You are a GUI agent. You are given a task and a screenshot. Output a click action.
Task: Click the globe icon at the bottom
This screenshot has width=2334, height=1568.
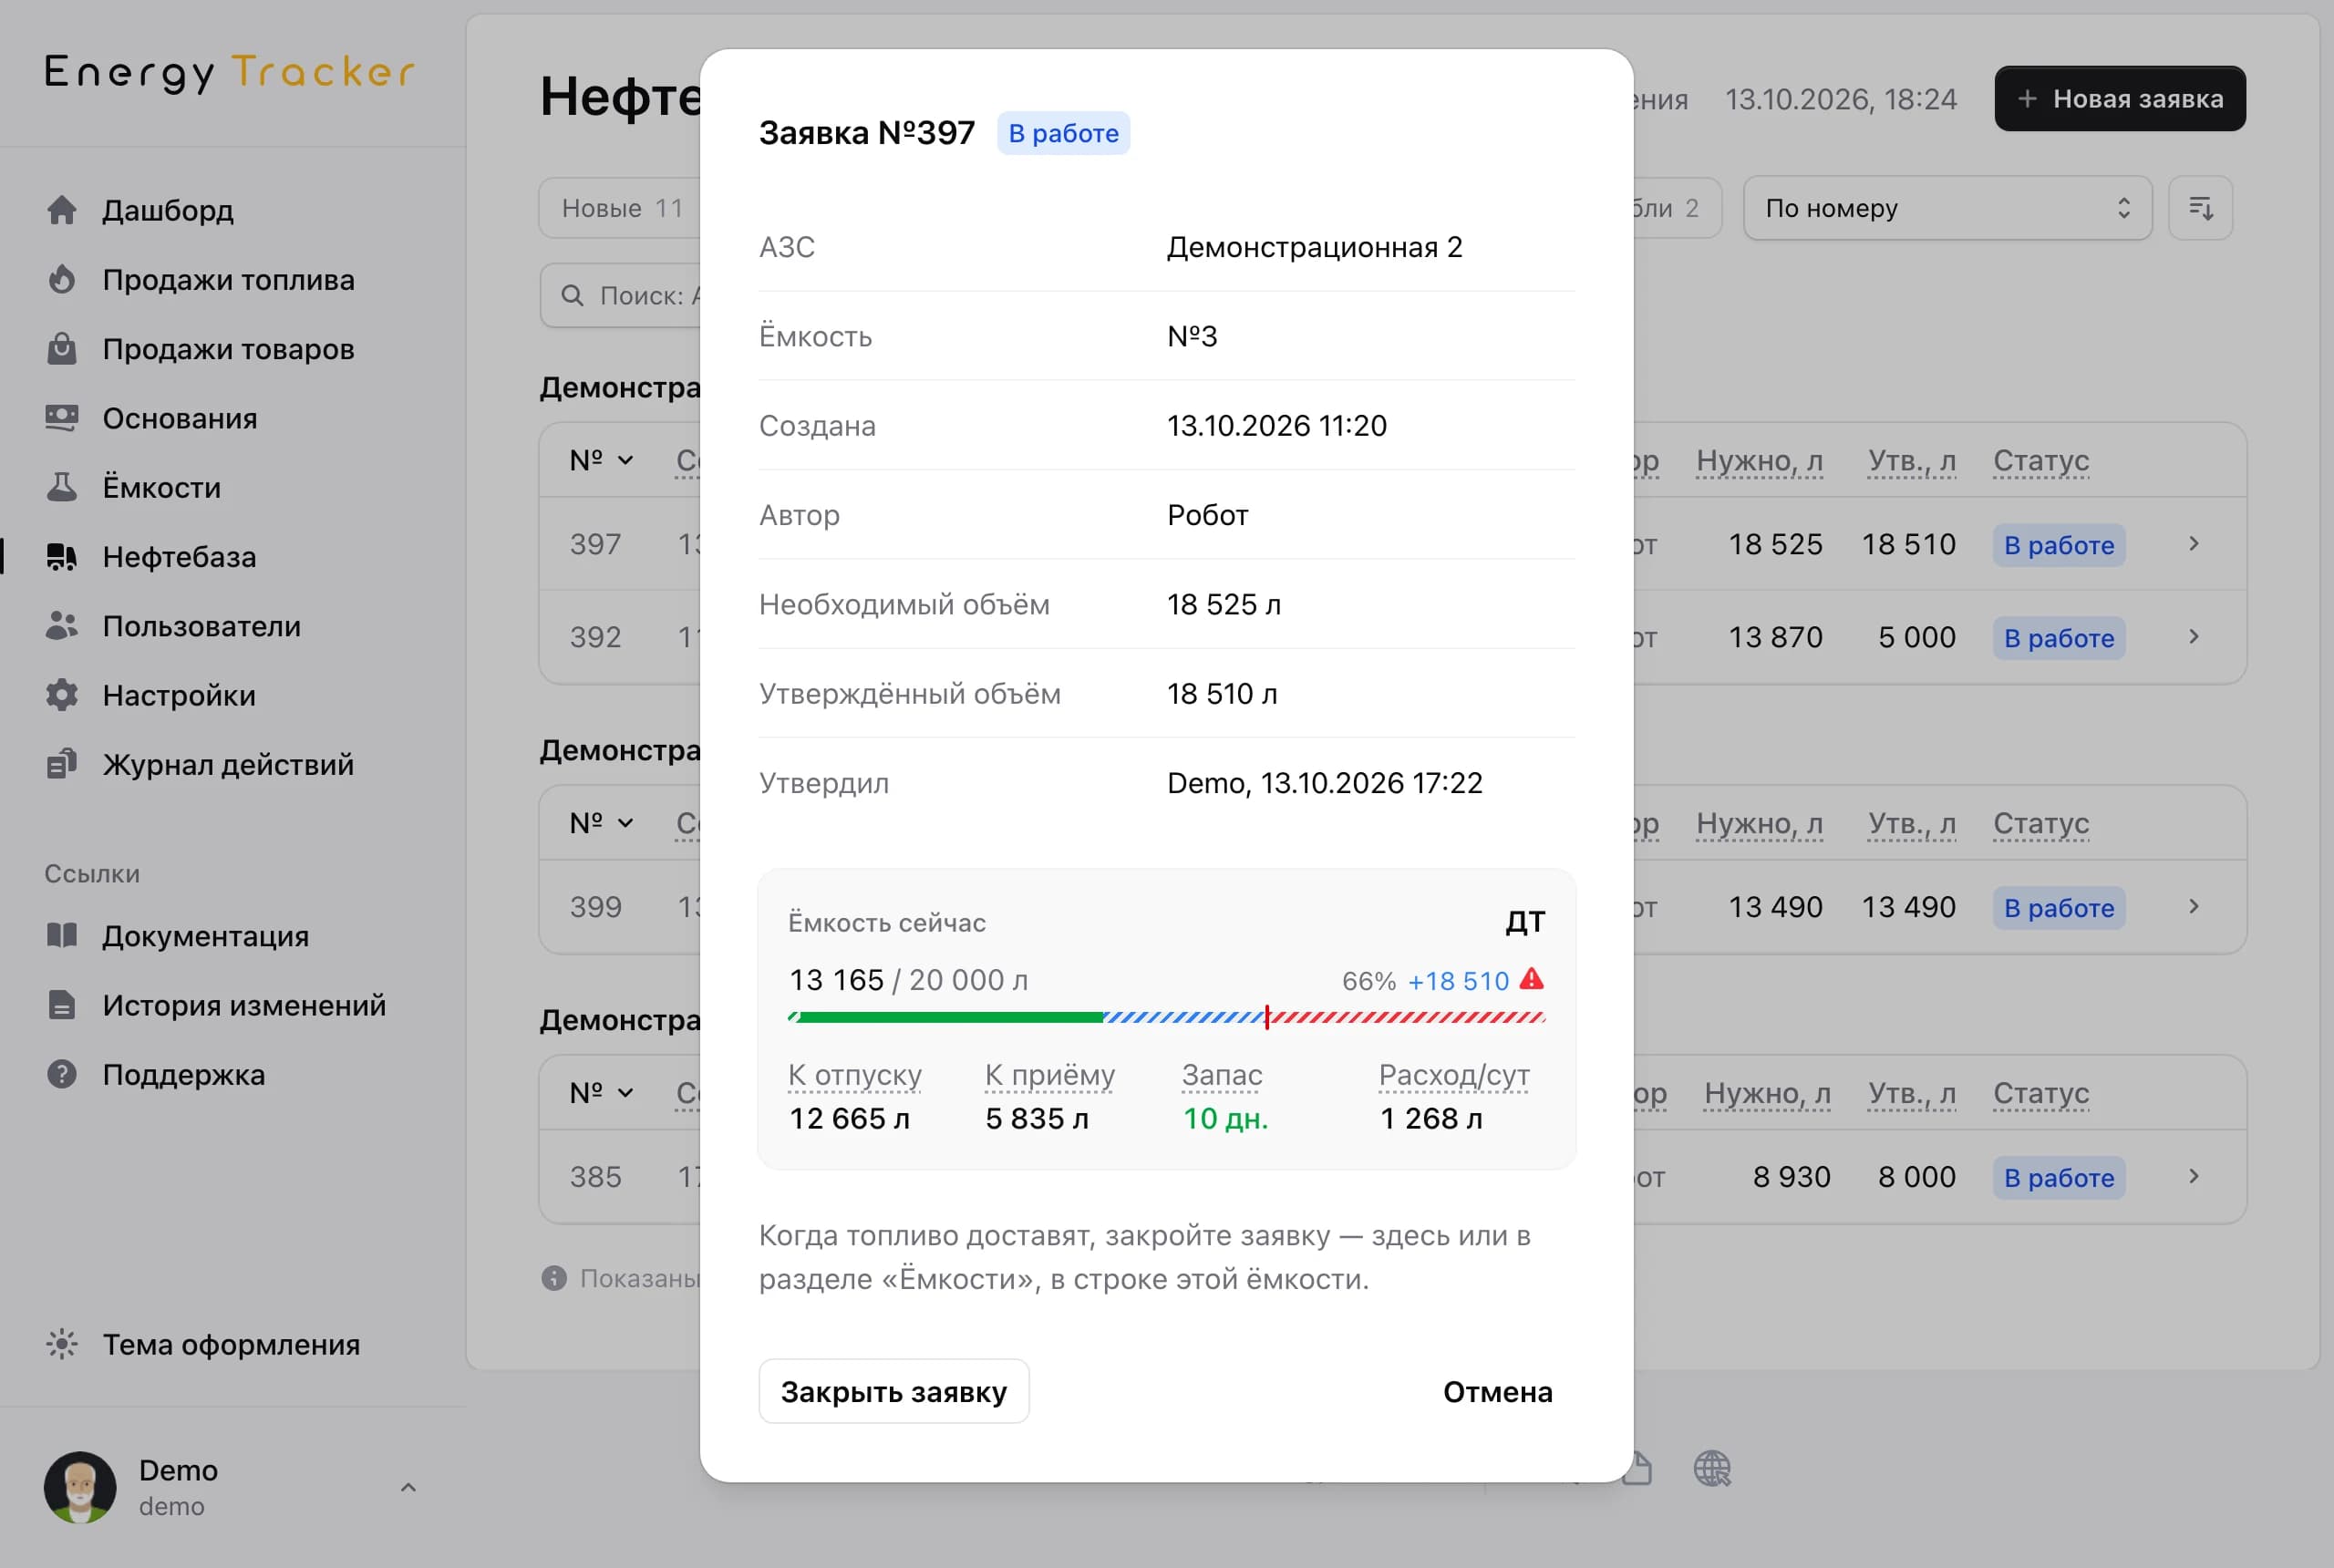coord(1712,1468)
